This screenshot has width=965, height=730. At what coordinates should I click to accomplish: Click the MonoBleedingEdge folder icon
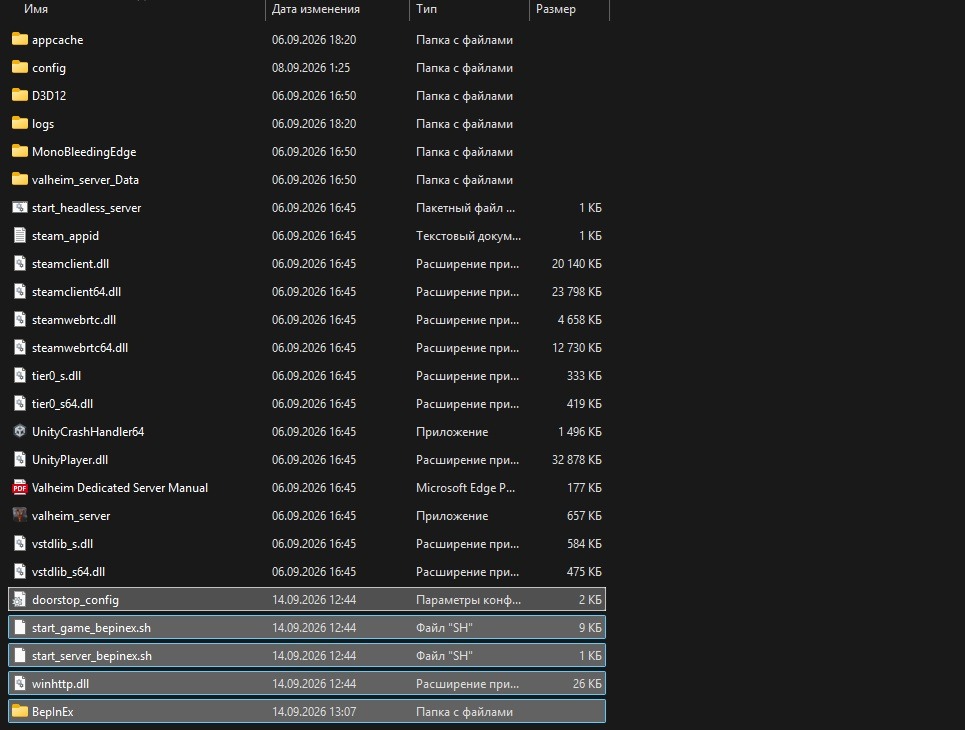click(20, 151)
